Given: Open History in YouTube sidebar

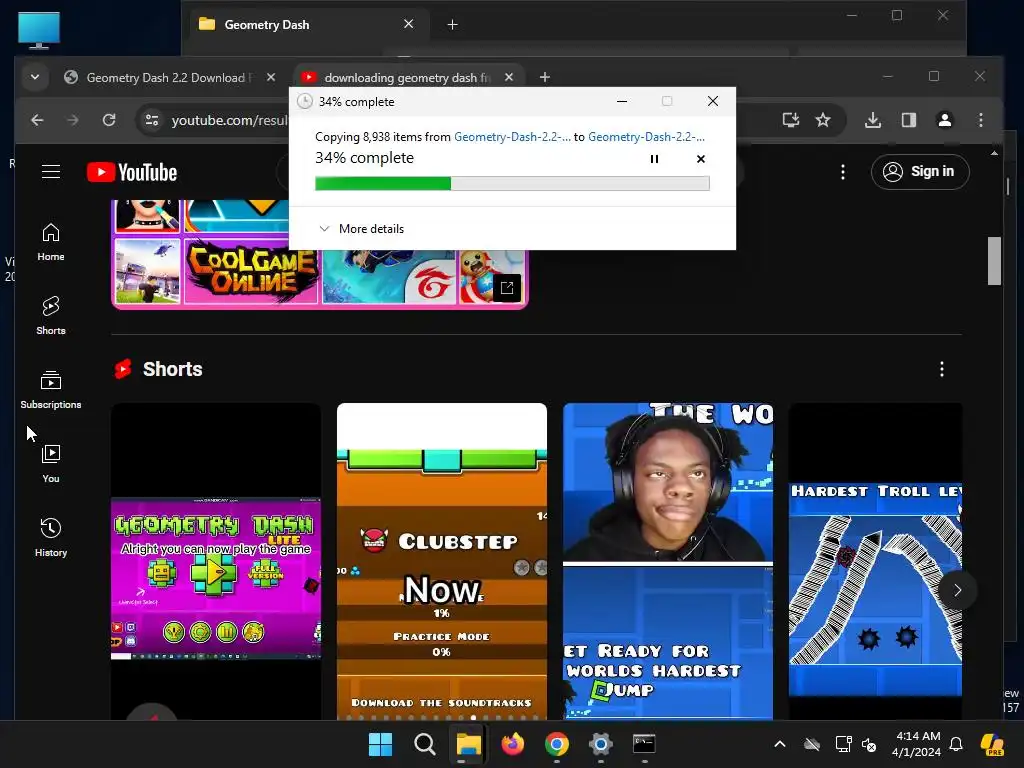Looking at the screenshot, I should click(51, 537).
